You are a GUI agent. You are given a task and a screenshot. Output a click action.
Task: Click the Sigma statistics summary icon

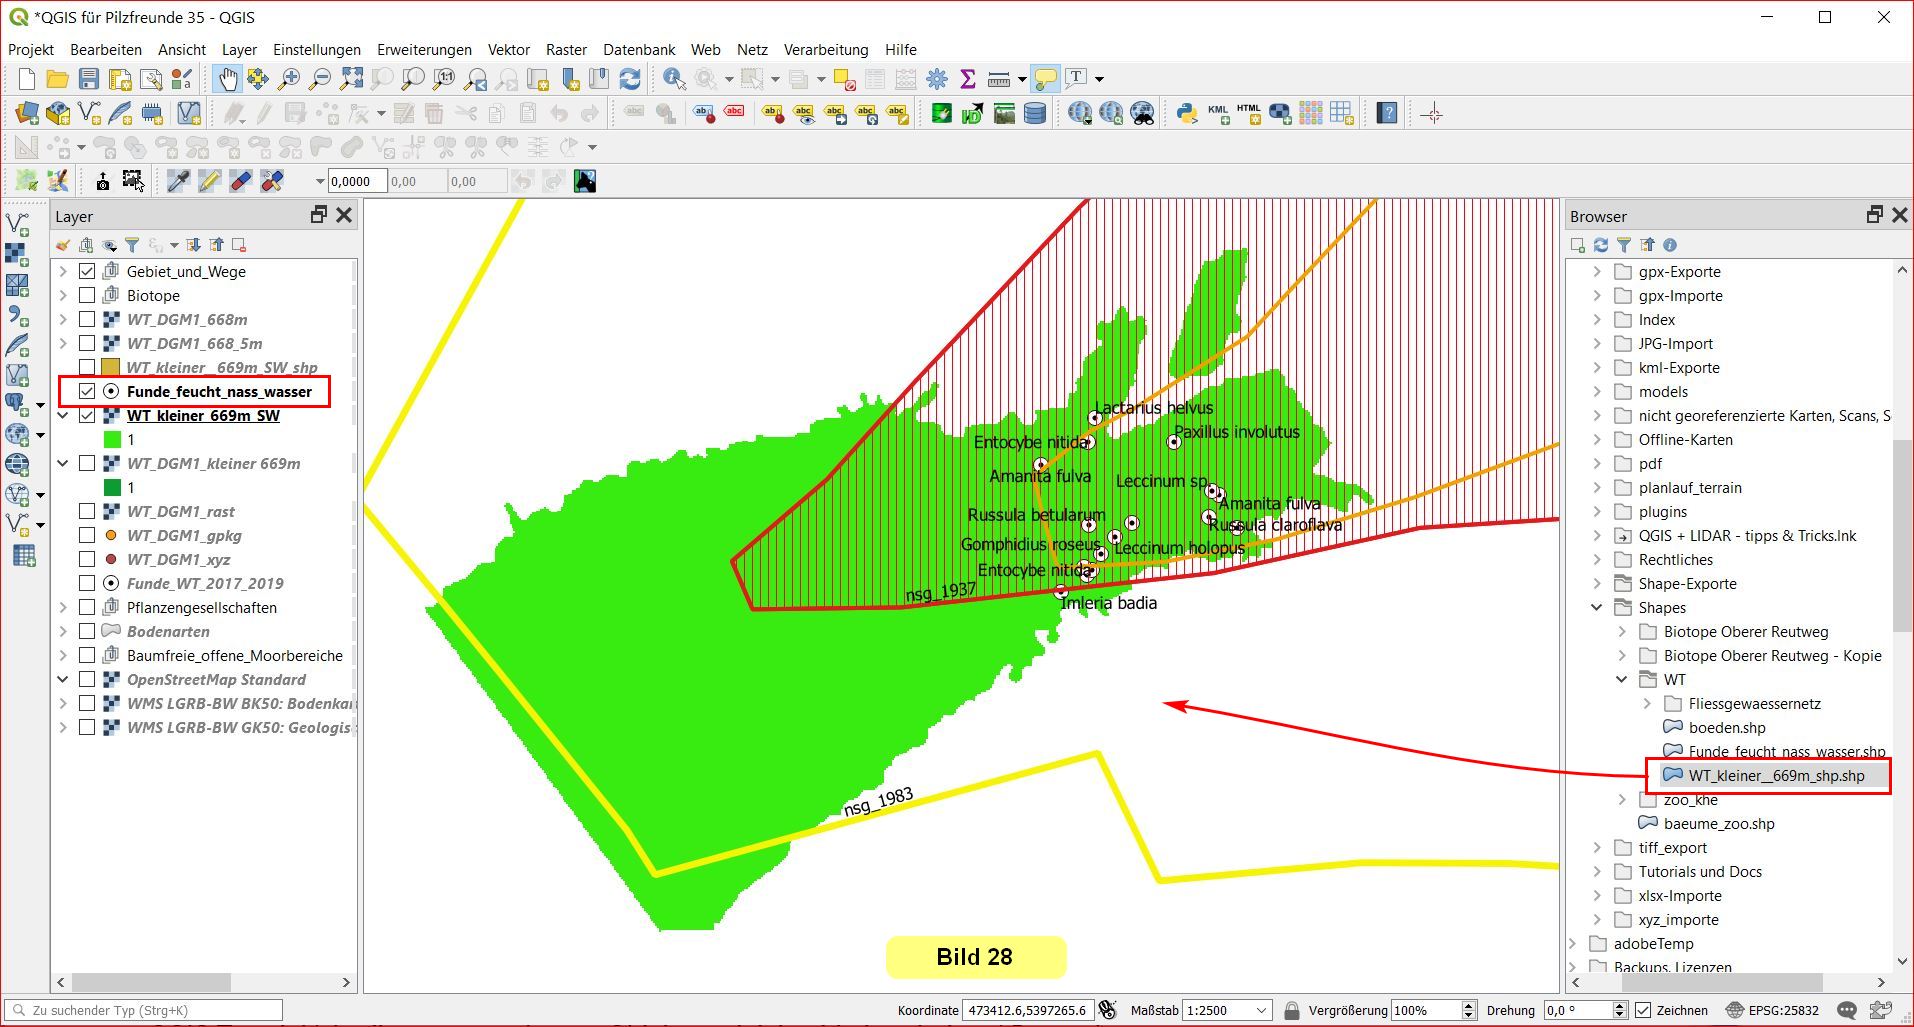click(x=967, y=79)
